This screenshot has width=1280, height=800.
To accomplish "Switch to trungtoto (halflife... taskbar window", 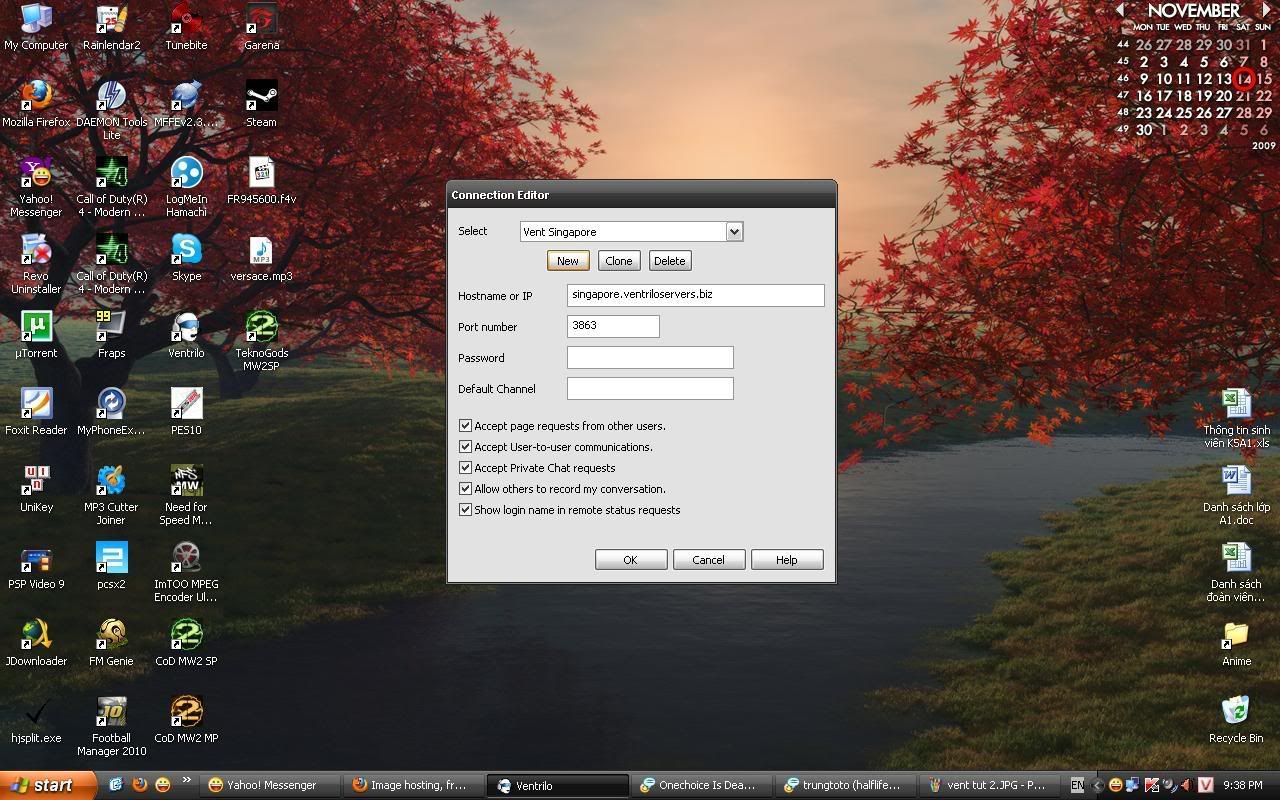I will point(846,786).
